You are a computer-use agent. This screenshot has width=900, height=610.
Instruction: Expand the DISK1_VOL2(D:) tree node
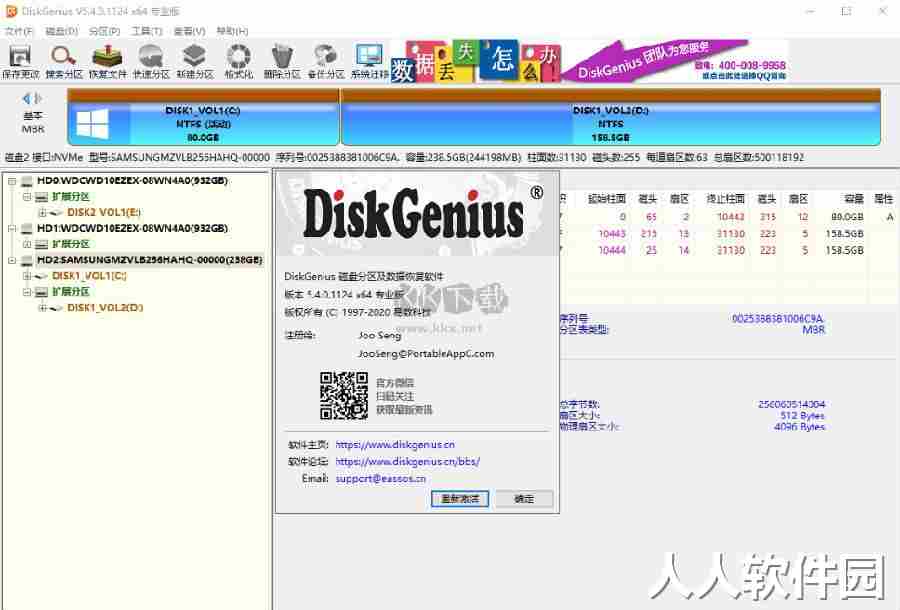[42, 308]
